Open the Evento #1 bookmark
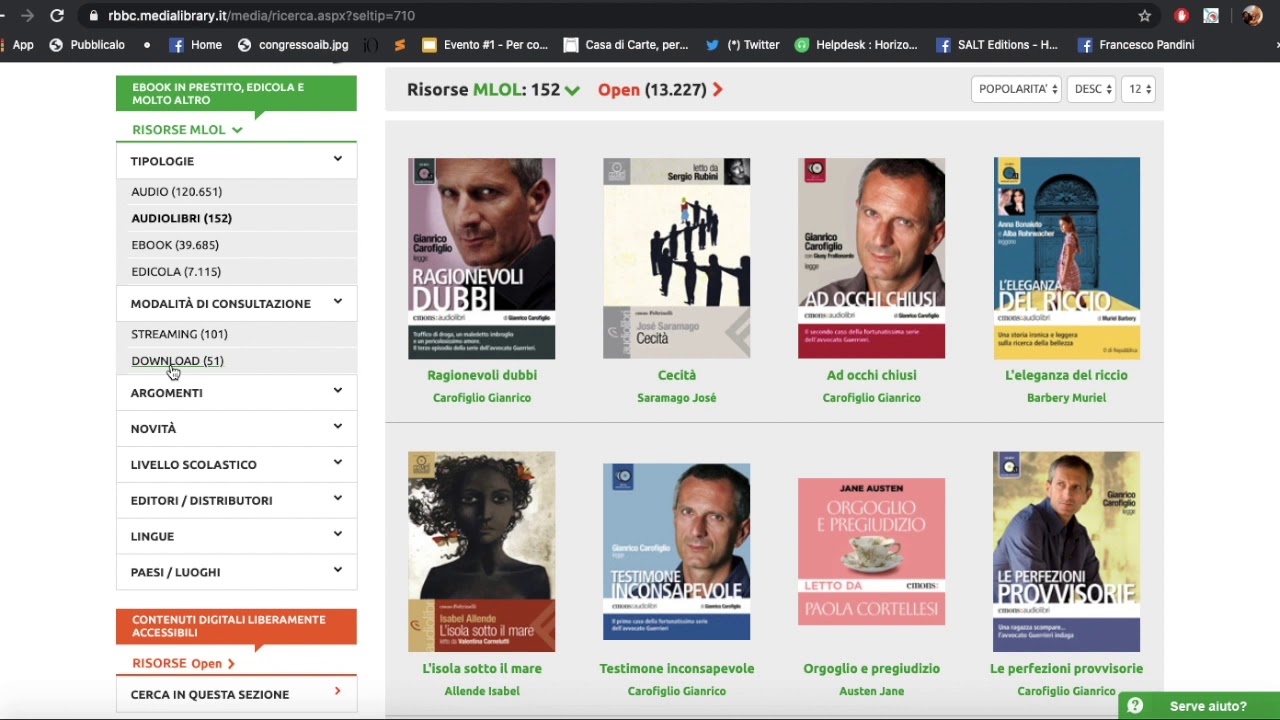The image size is (1280, 720). pos(486,45)
